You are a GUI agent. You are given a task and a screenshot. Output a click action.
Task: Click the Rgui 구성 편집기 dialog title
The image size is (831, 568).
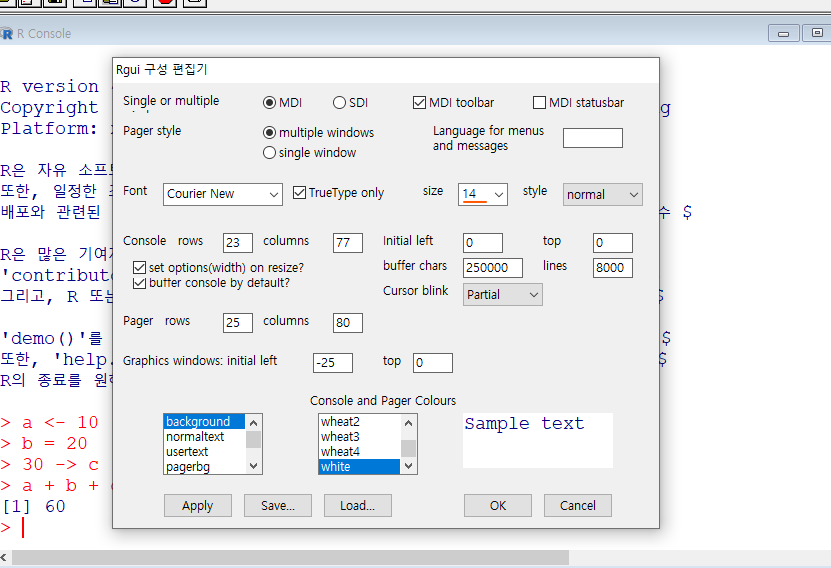[x=162, y=69]
